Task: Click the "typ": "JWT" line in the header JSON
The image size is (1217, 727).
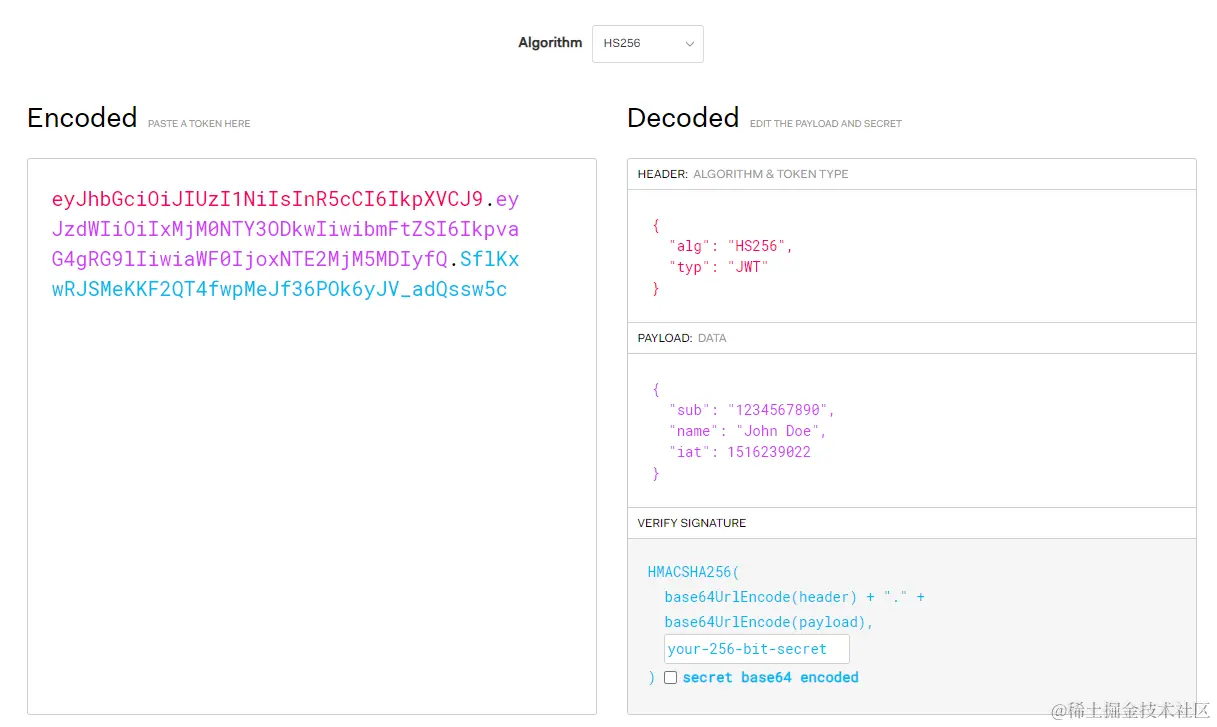Action: [718, 267]
